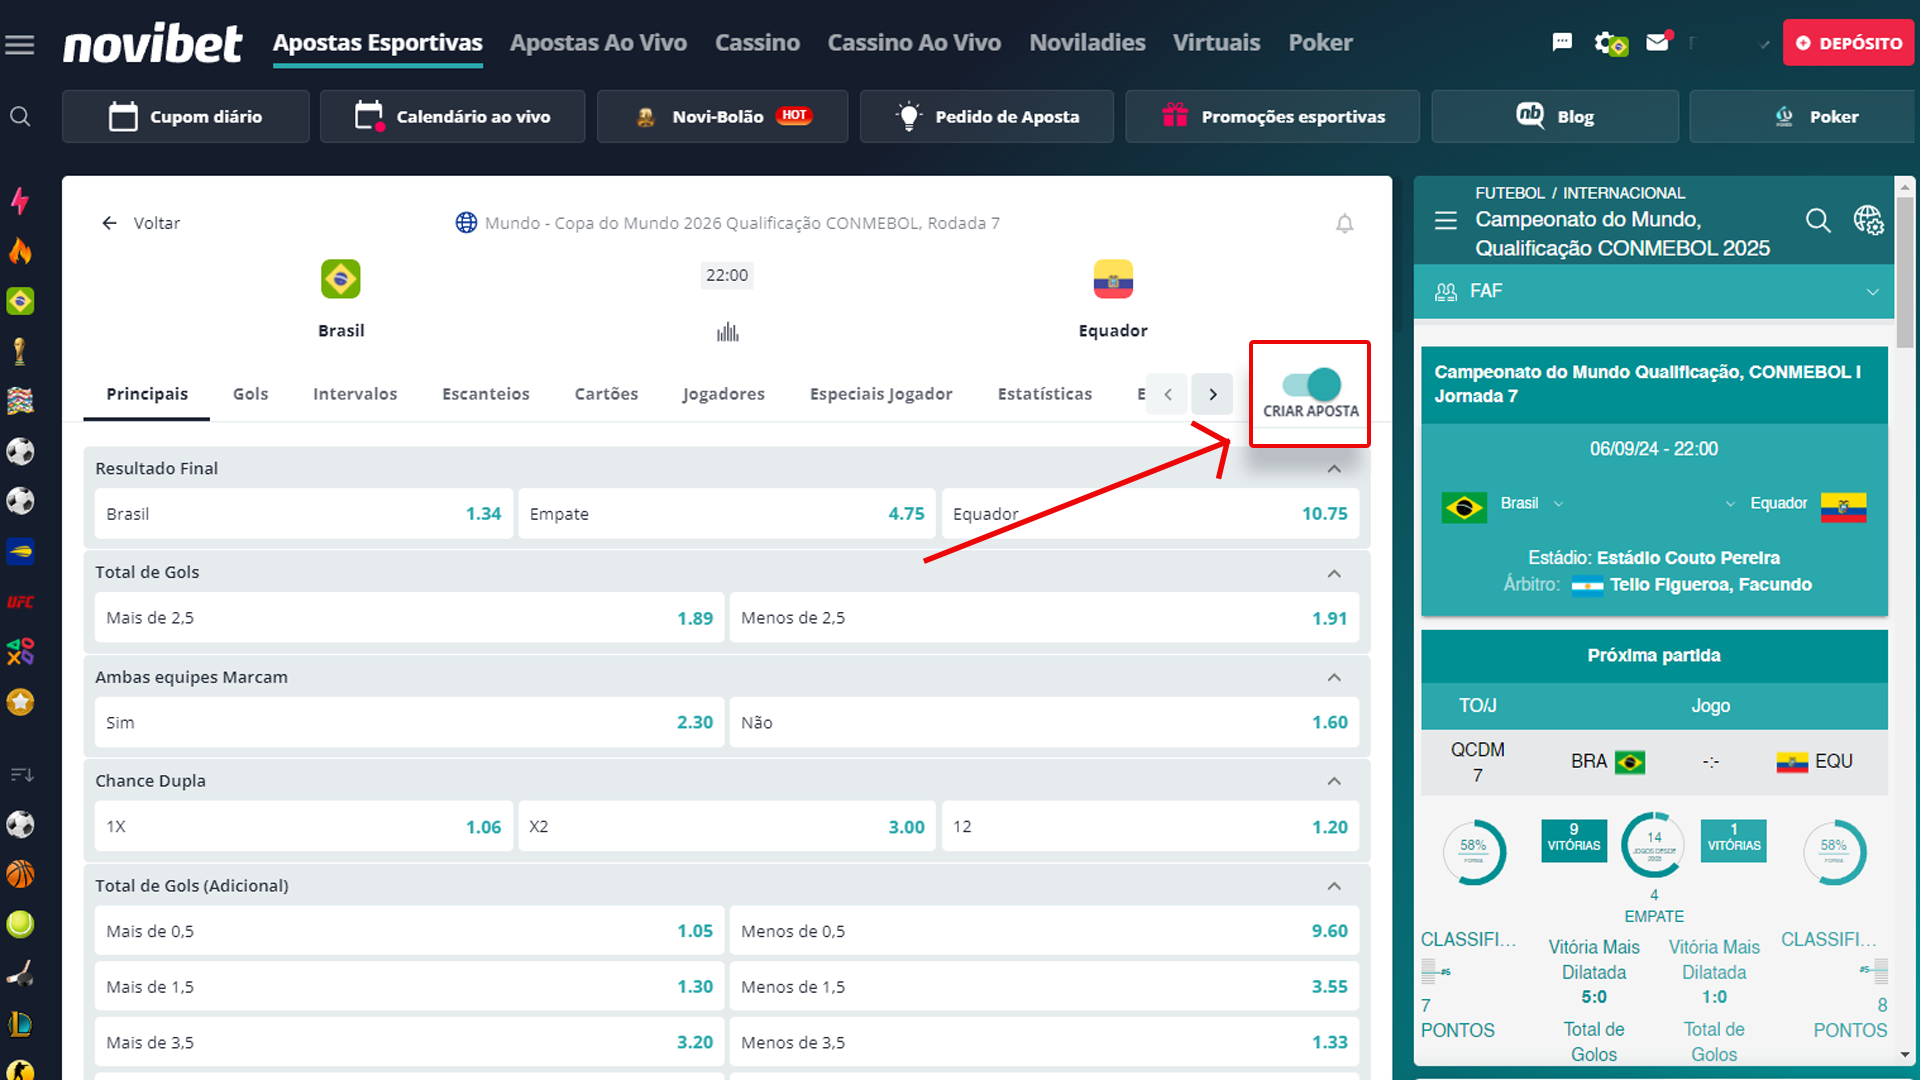
Task: Click the notification bell for this match
Action: click(1345, 223)
